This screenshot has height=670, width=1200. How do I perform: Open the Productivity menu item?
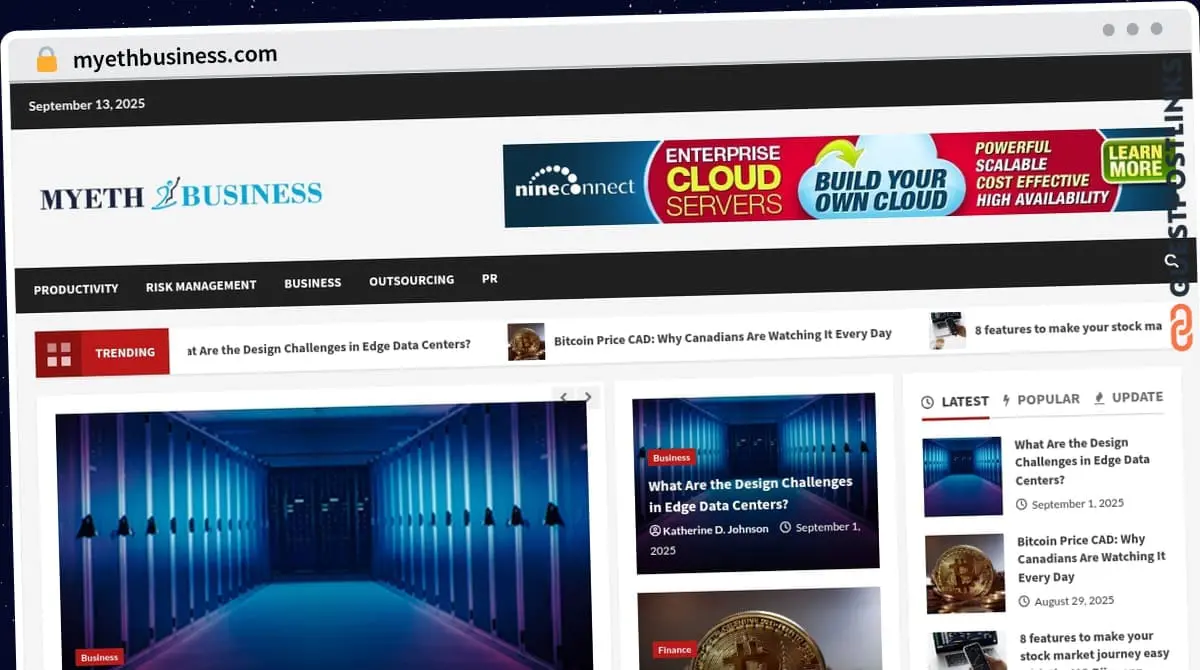[76, 288]
